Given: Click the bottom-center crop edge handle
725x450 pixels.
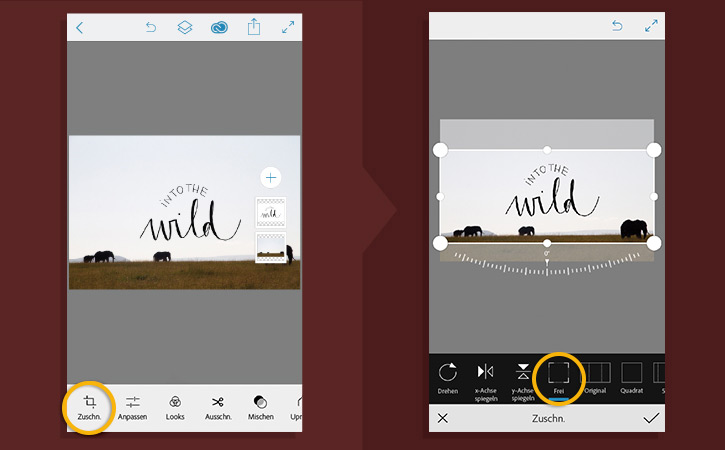Looking at the screenshot, I should click(547, 243).
